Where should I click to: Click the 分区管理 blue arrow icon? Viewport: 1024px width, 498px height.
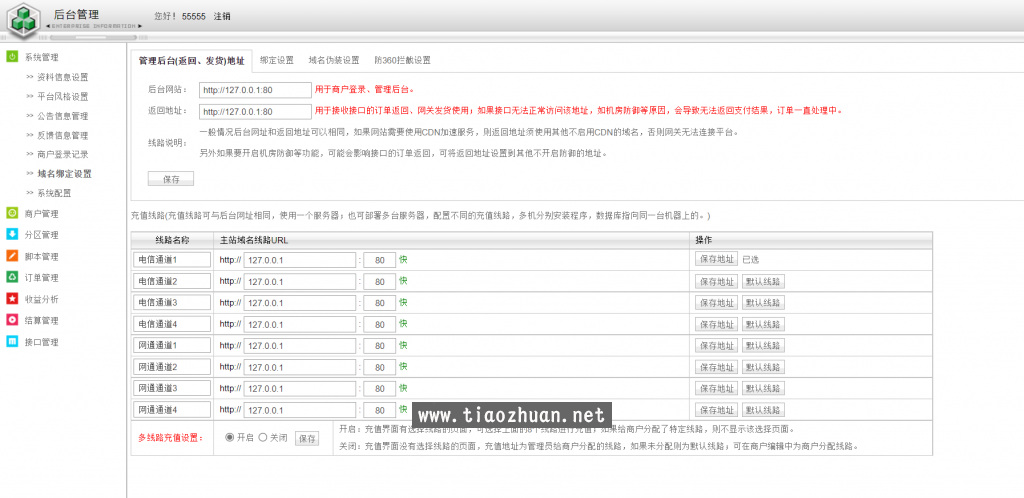(12, 235)
